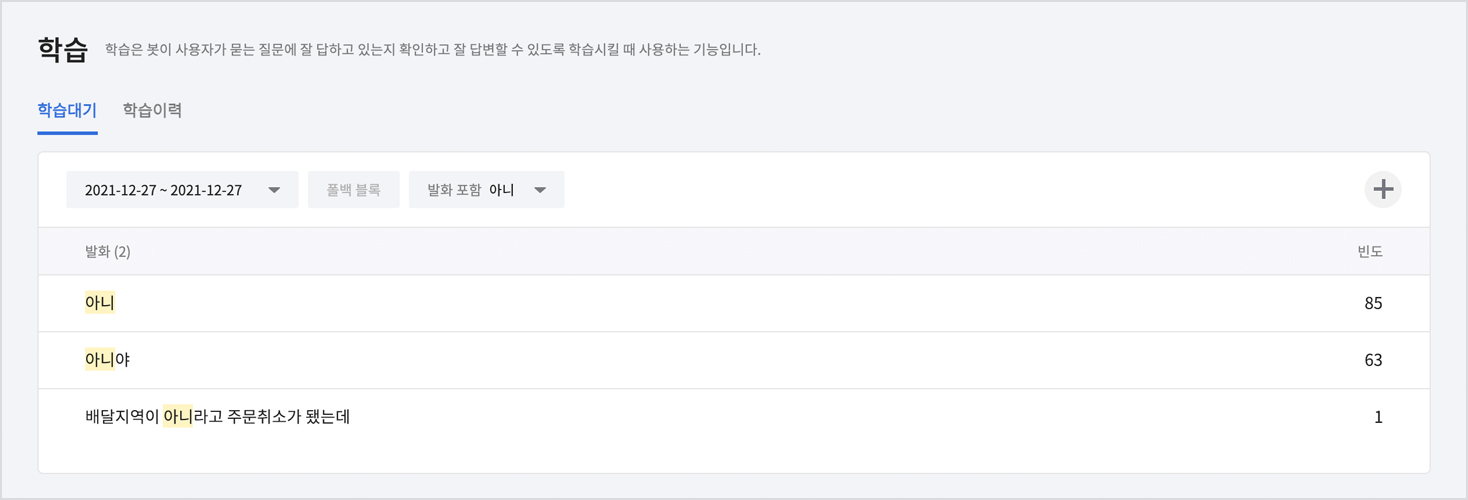Screen dimensions: 1468x500
Task: Click the date range dropdown arrow
Action: pyautogui.click(x=274, y=190)
